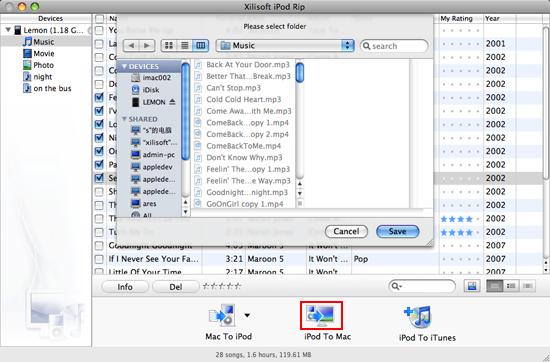Click the iPod To iTunes icon
Viewport: 550px width, 362px height.
tap(418, 316)
